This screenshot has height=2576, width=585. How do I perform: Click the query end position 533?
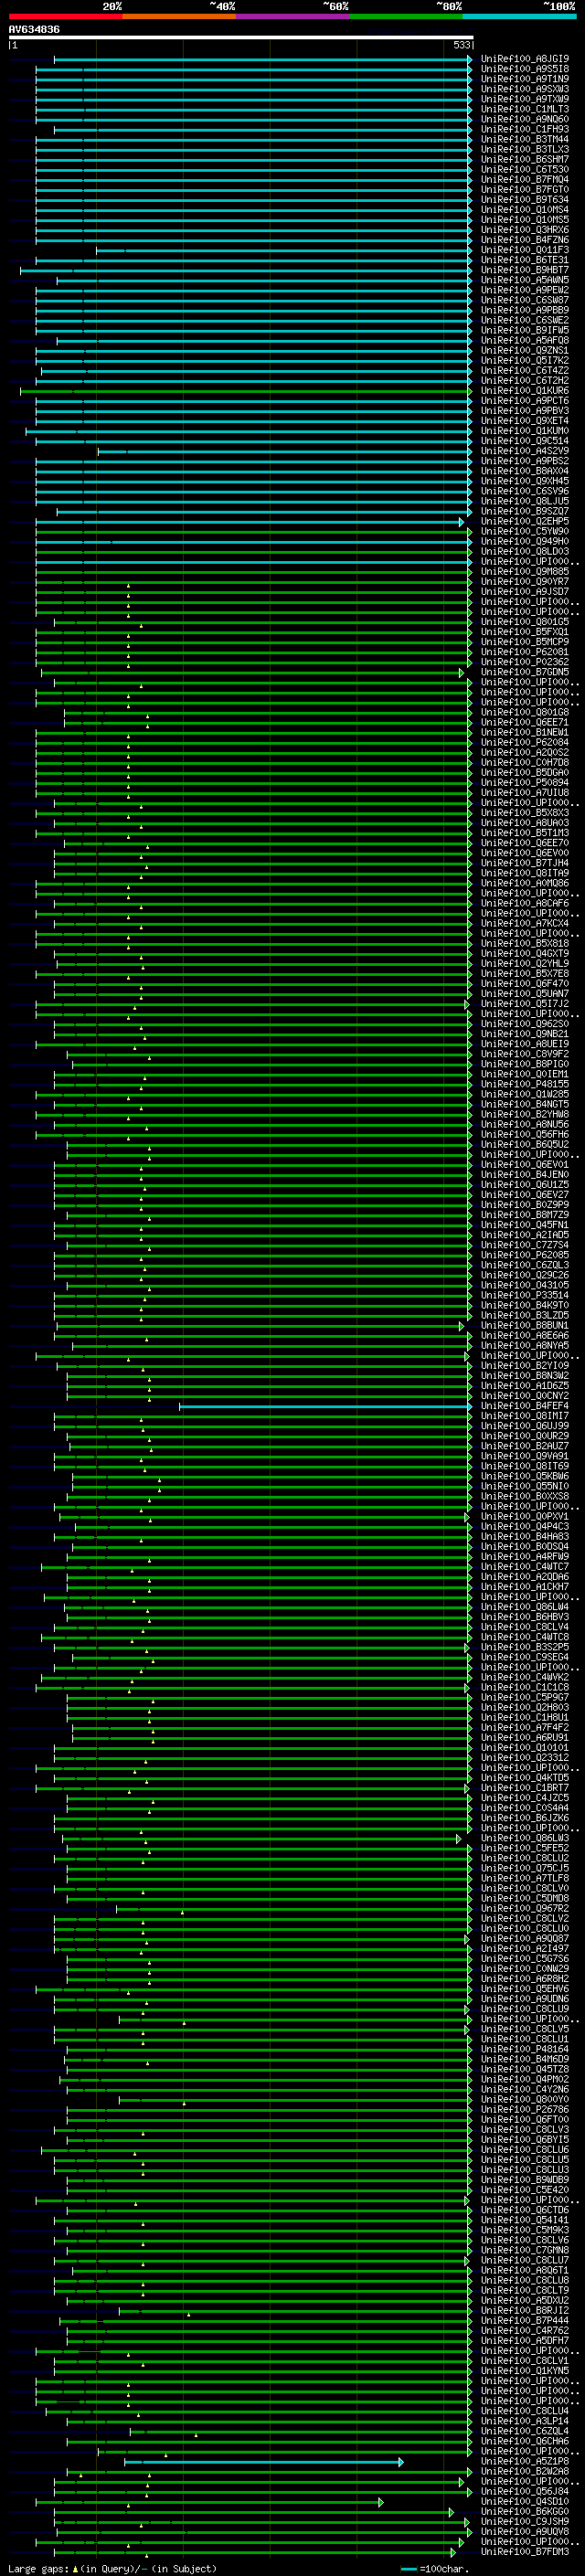[x=461, y=45]
